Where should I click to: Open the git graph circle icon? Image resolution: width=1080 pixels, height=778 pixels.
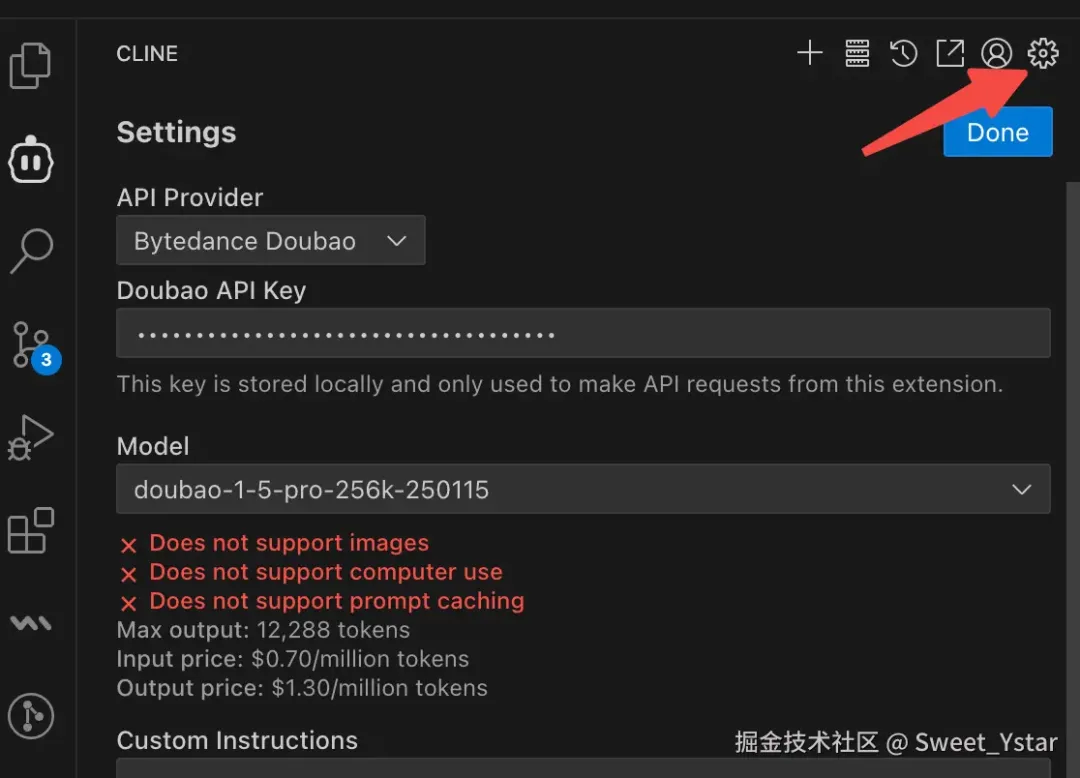point(31,715)
